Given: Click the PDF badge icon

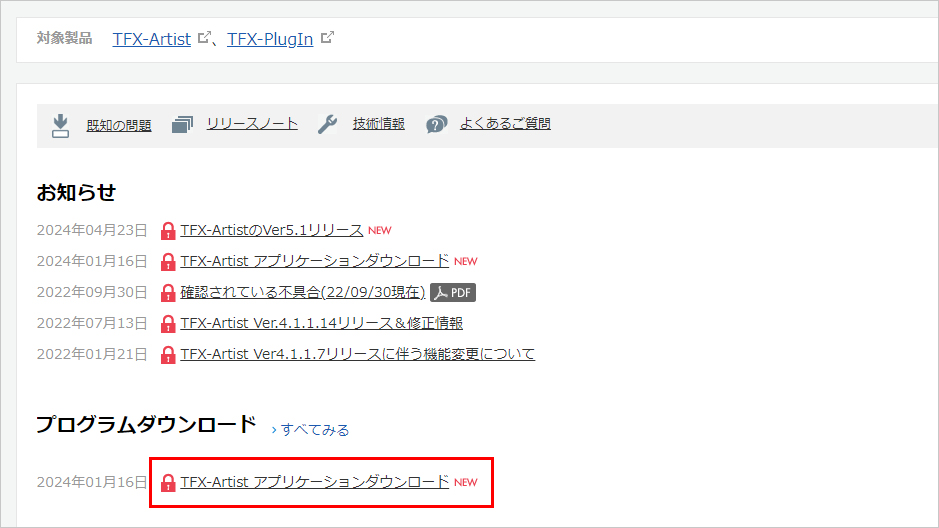Looking at the screenshot, I should click(453, 293).
